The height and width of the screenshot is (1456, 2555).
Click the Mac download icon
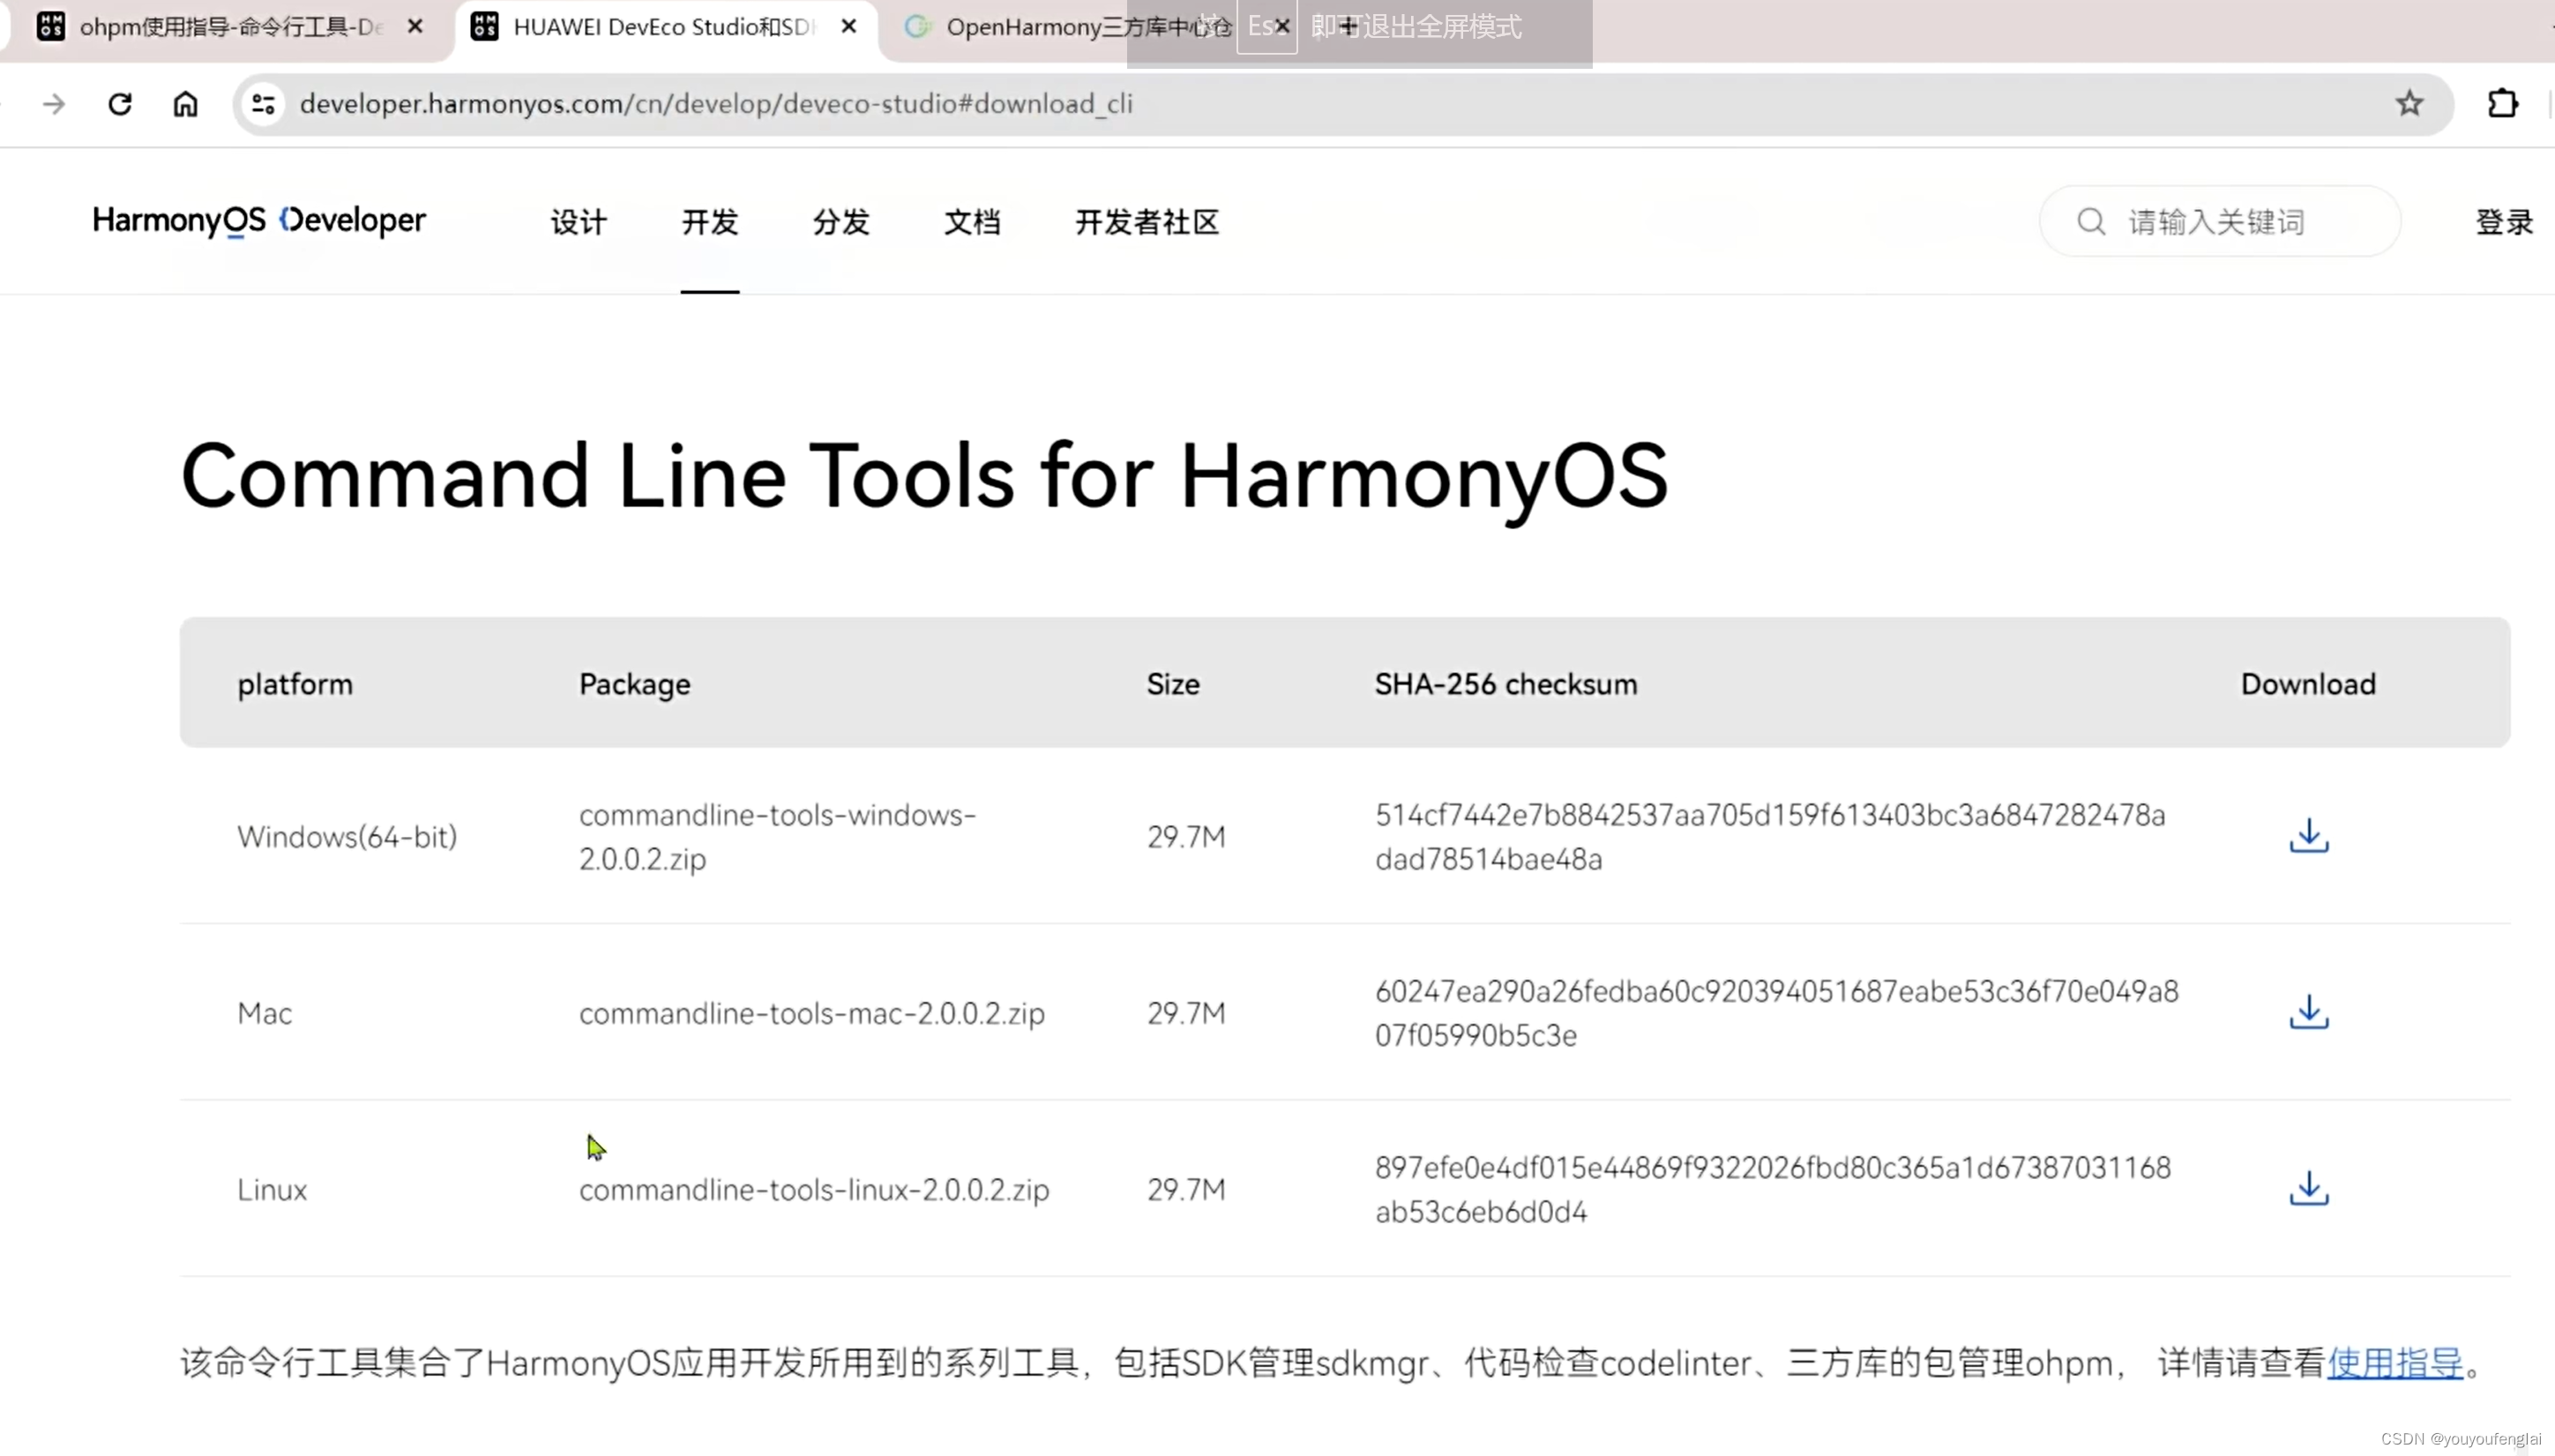(x=2307, y=1012)
